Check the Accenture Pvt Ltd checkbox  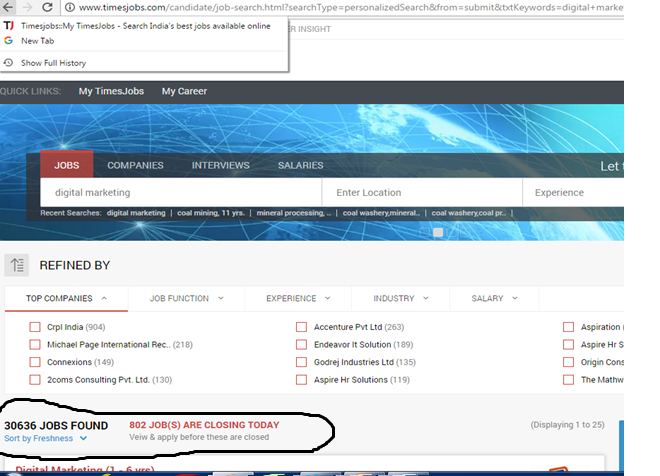[301, 327]
